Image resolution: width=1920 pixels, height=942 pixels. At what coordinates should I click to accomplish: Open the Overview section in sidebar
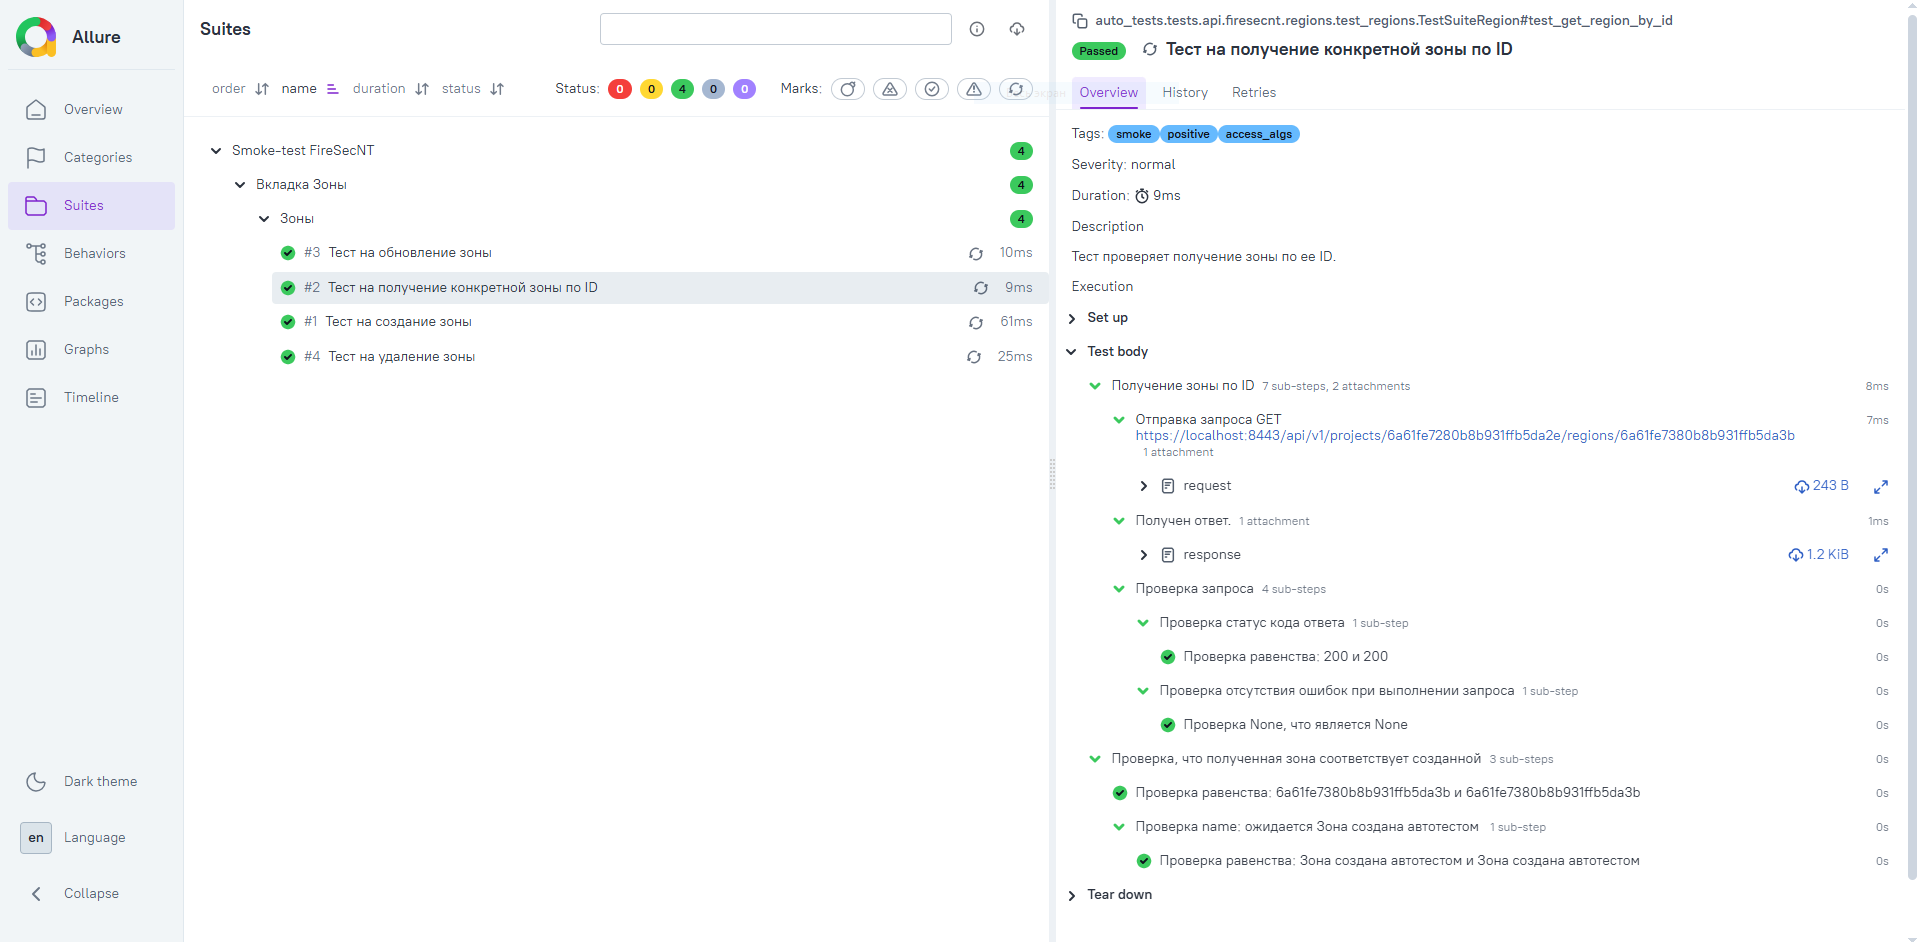[x=91, y=109]
